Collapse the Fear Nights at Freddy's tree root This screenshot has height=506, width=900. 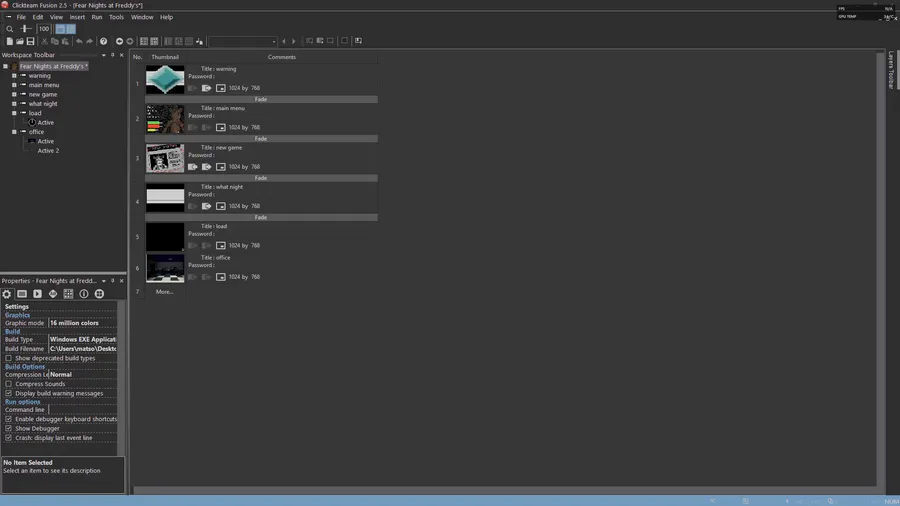pos(5,66)
